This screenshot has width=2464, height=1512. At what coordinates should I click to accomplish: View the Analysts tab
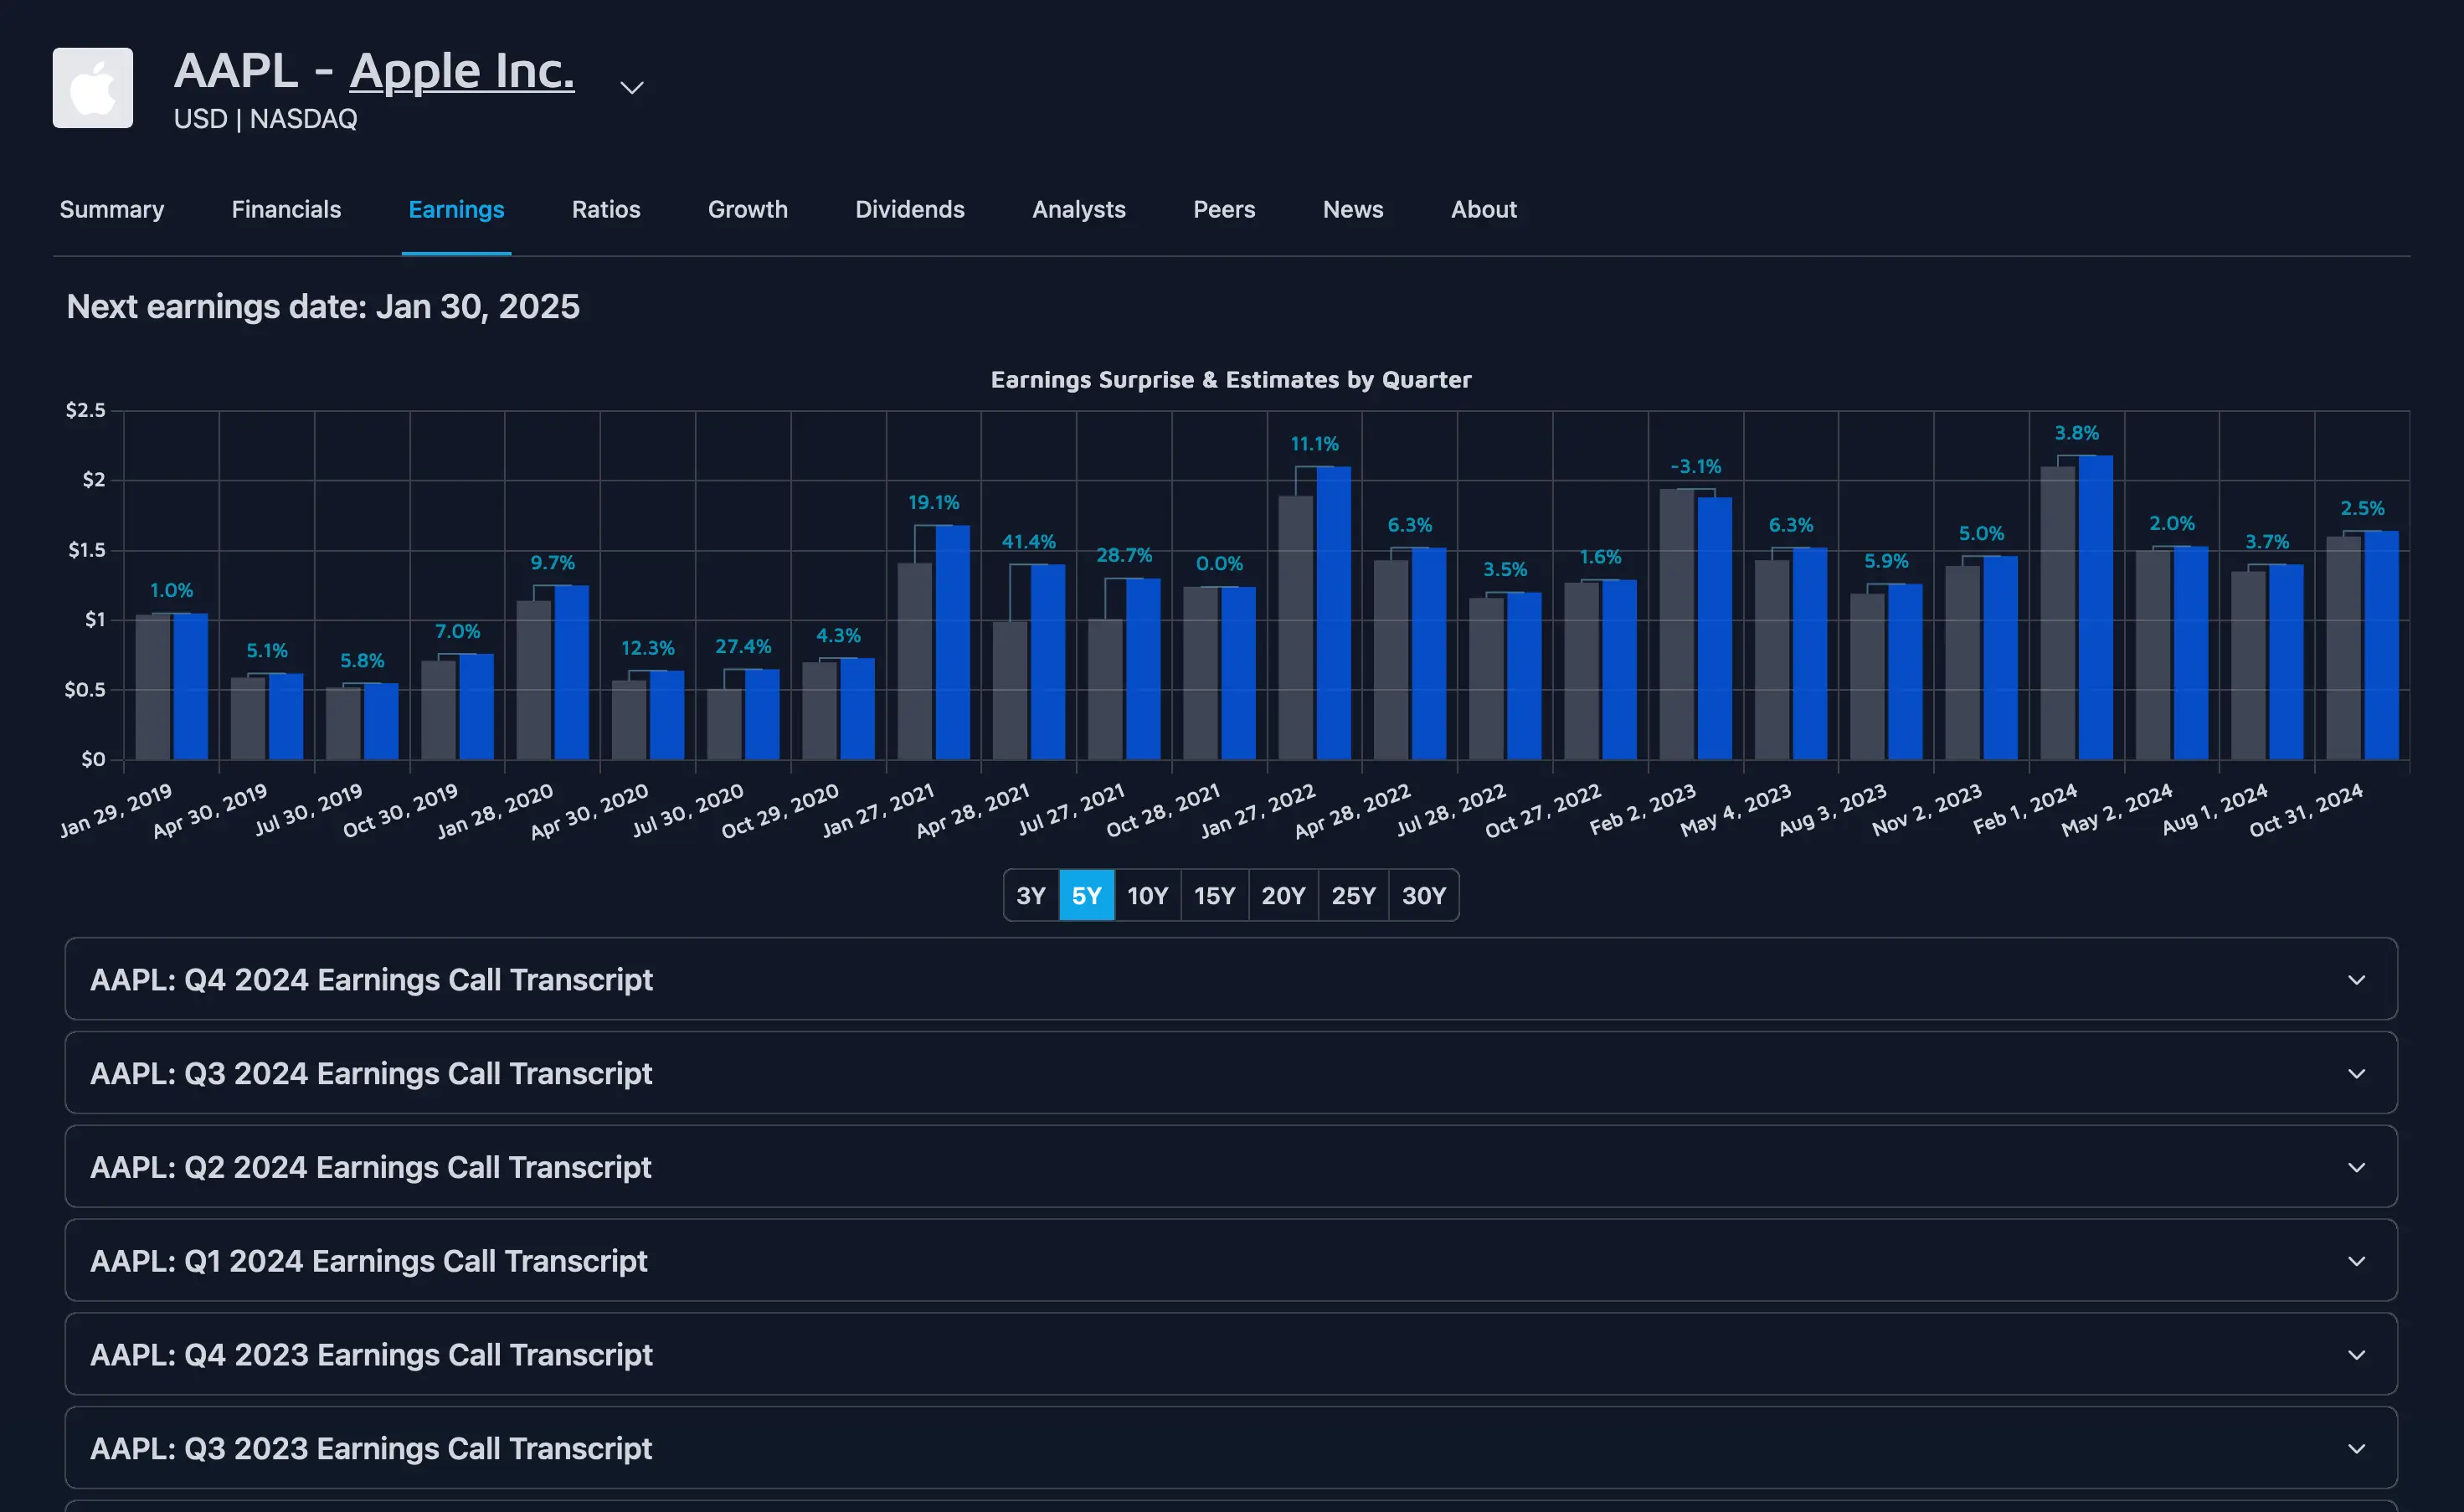1079,209
